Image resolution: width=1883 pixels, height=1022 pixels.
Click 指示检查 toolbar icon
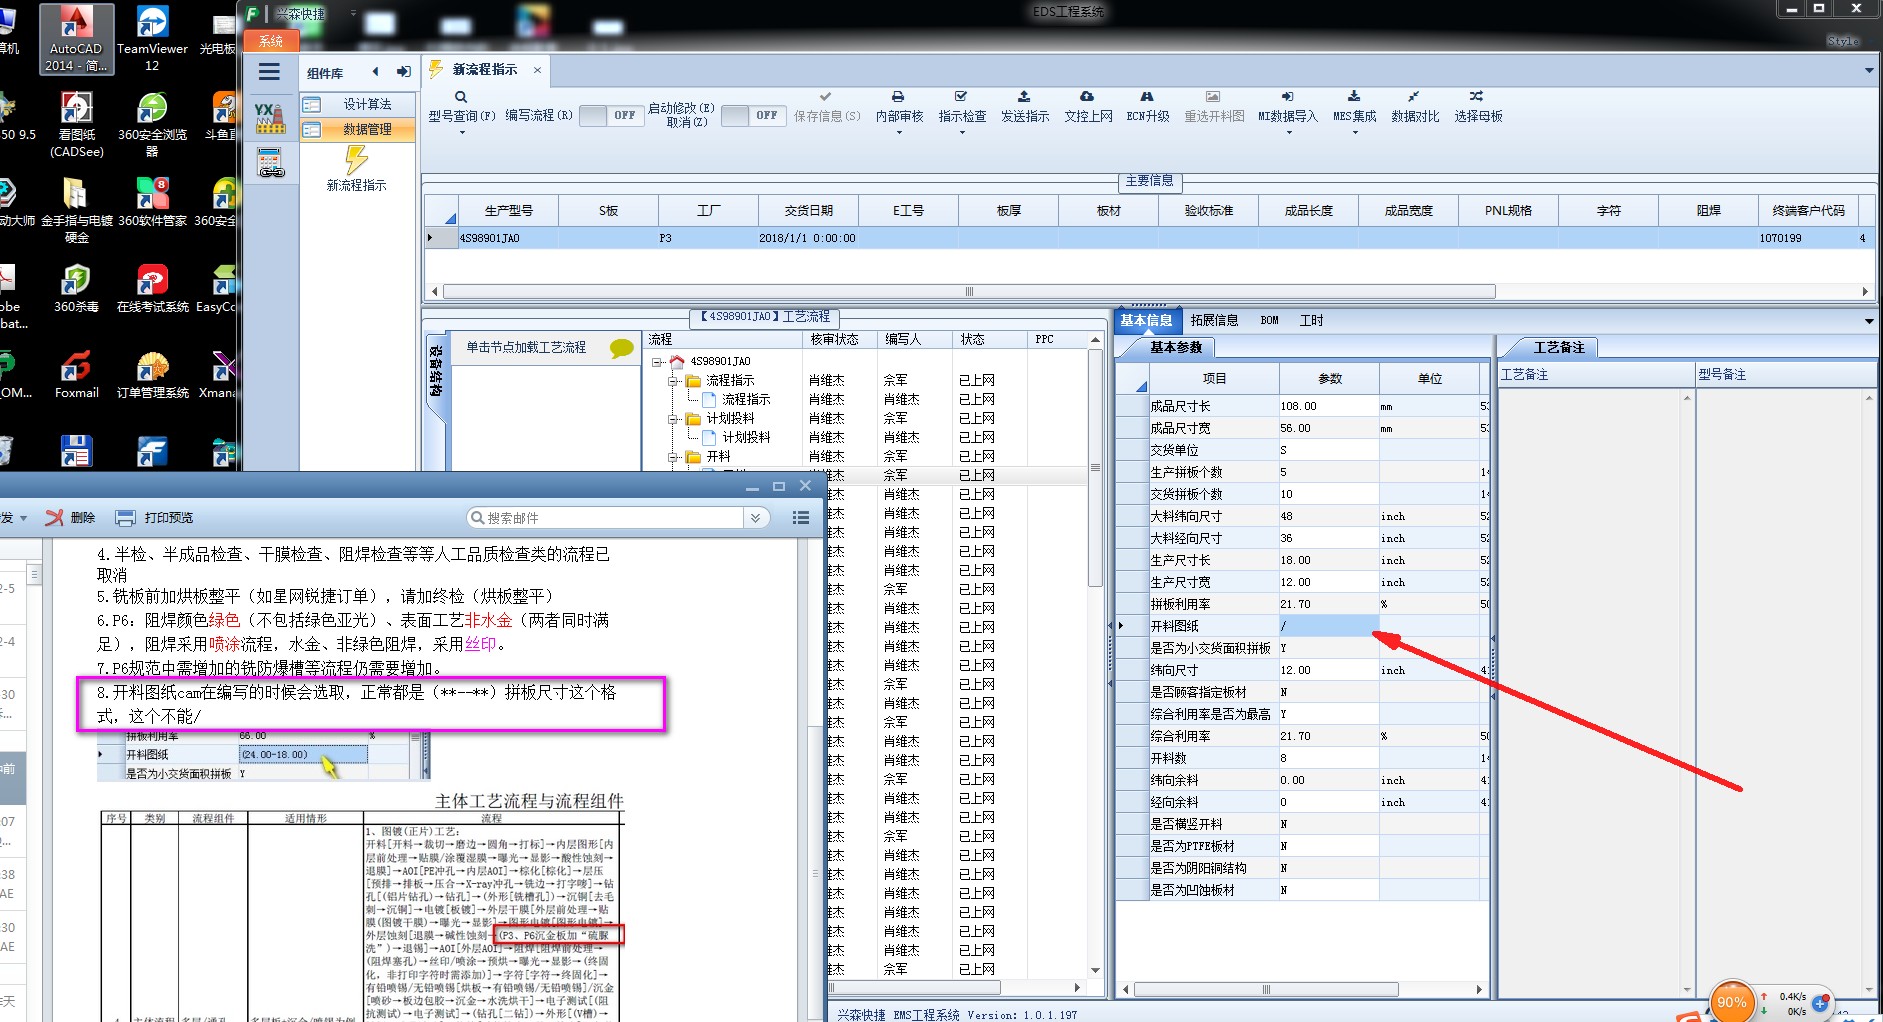pos(961,97)
